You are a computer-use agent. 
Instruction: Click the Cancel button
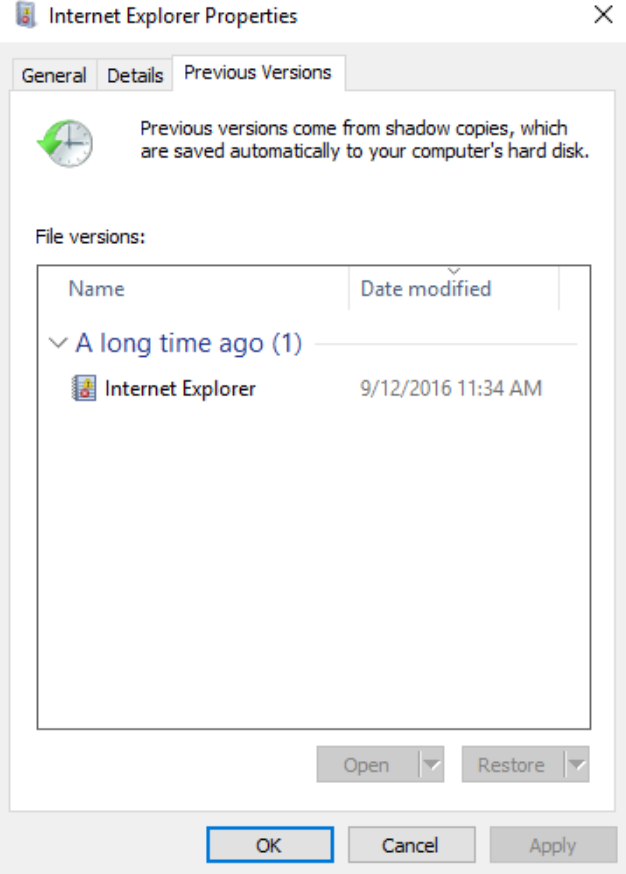pyautogui.click(x=411, y=845)
